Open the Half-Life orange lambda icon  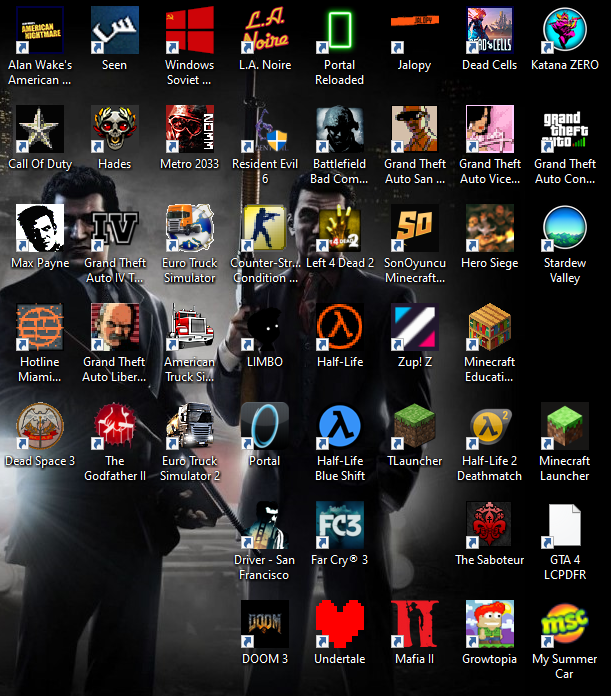(x=339, y=328)
